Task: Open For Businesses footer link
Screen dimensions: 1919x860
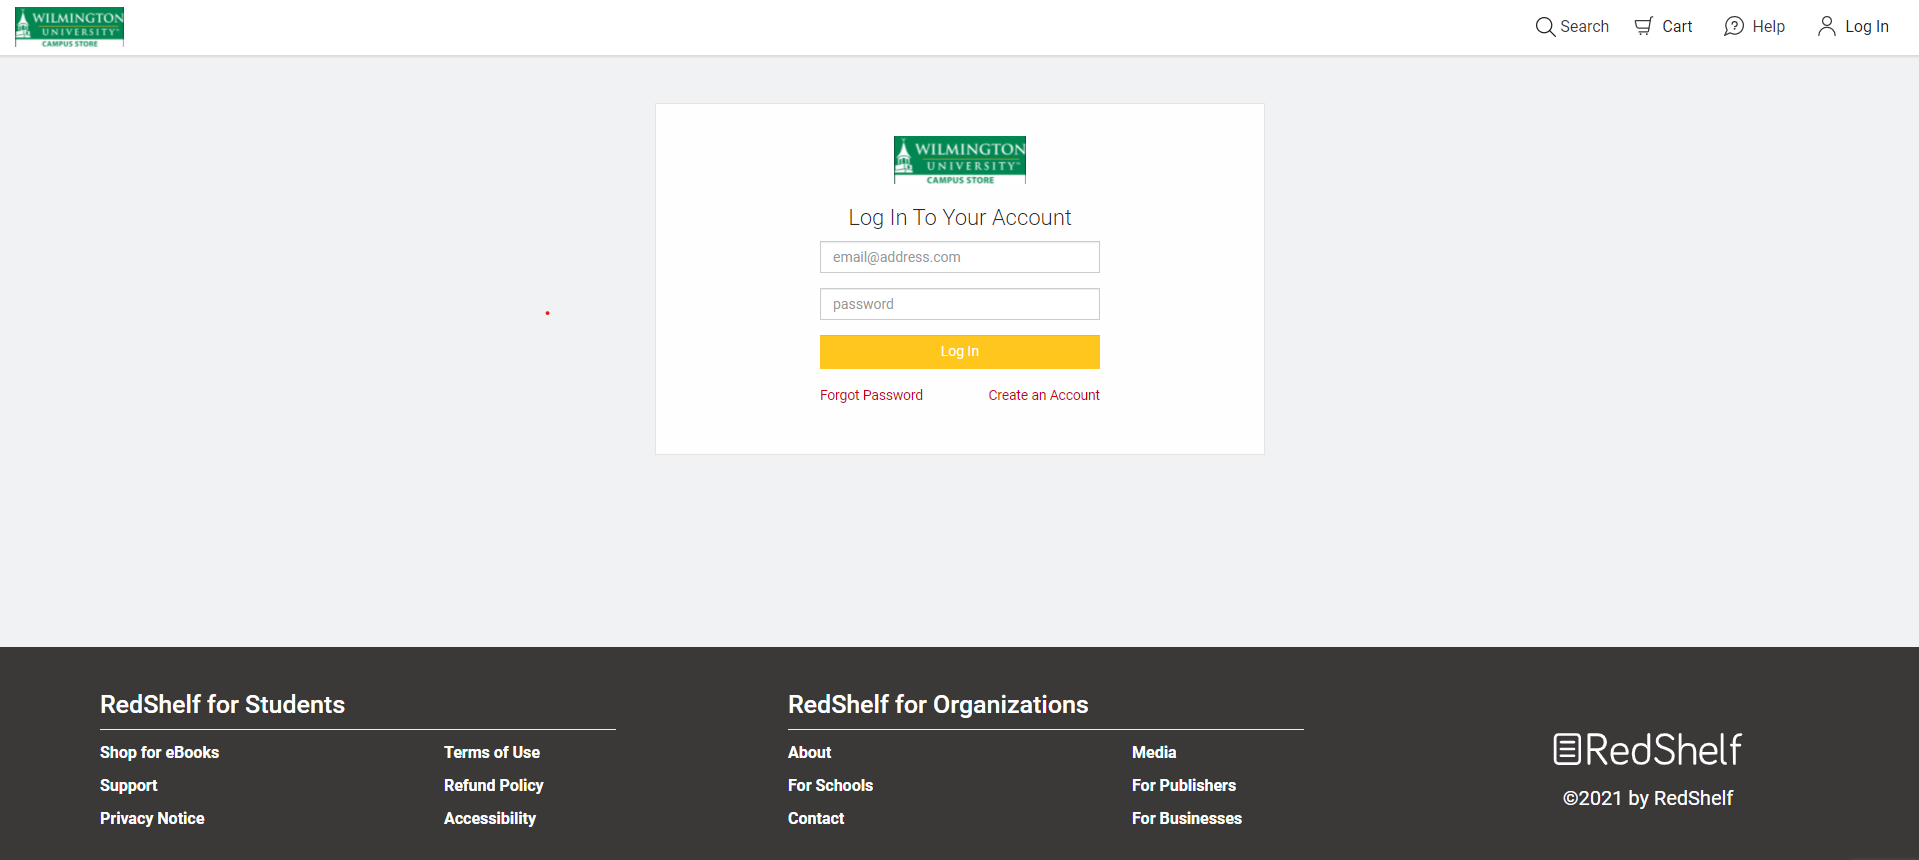Action: tap(1187, 818)
